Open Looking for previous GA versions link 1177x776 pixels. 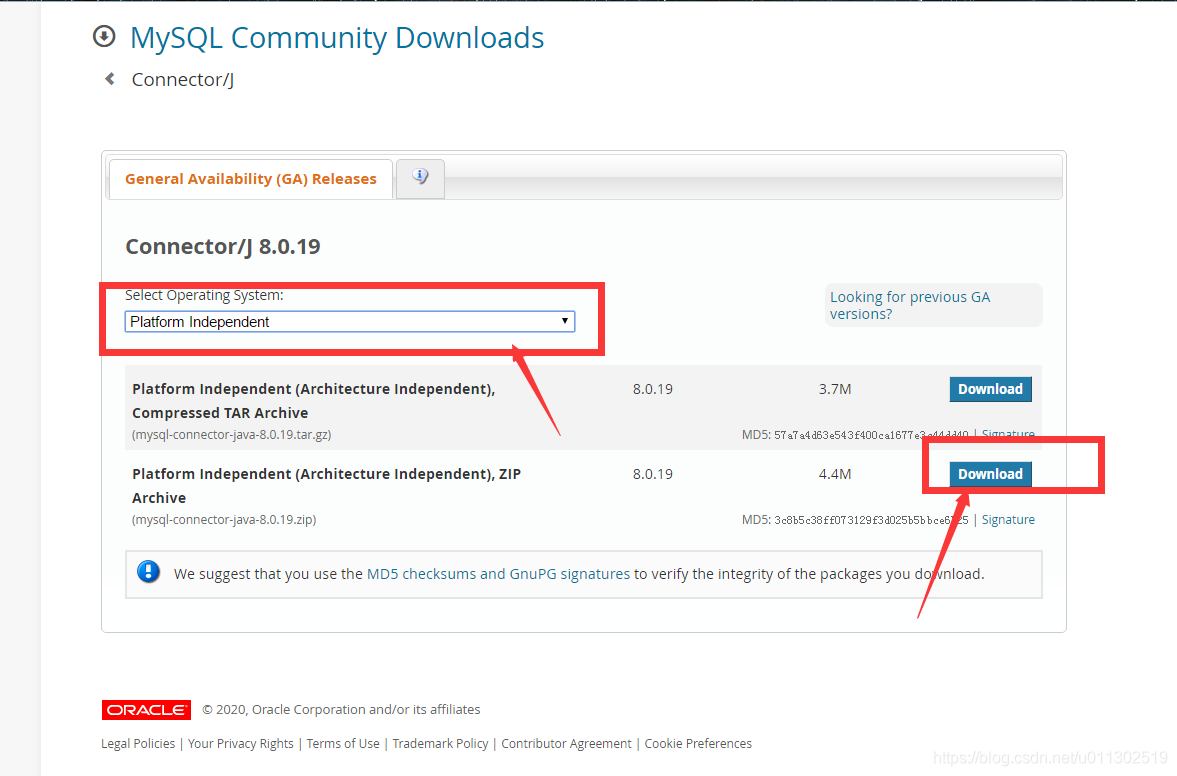(910, 305)
